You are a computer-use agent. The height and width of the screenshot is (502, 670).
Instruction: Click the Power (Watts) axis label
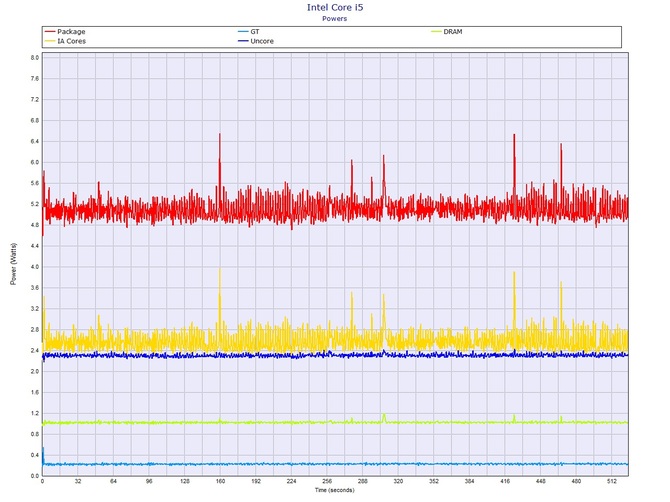(13, 264)
